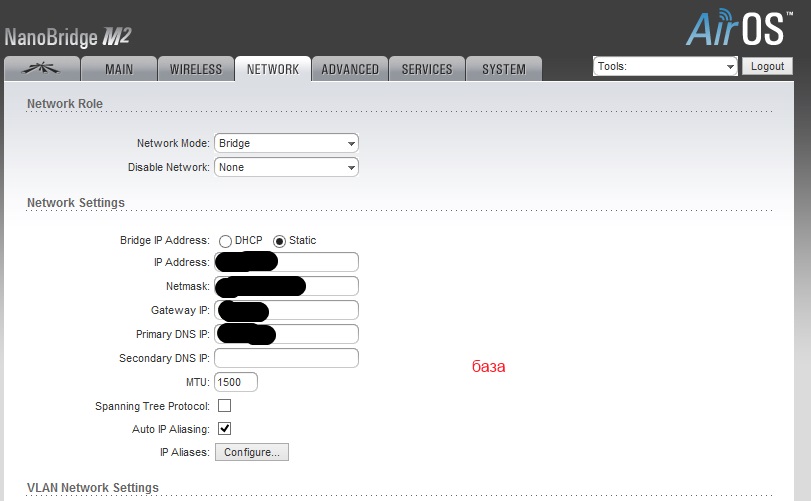Viewport: 811px width, 501px height.
Task: Open the Ubiquiti logo tab
Action: coord(42,69)
